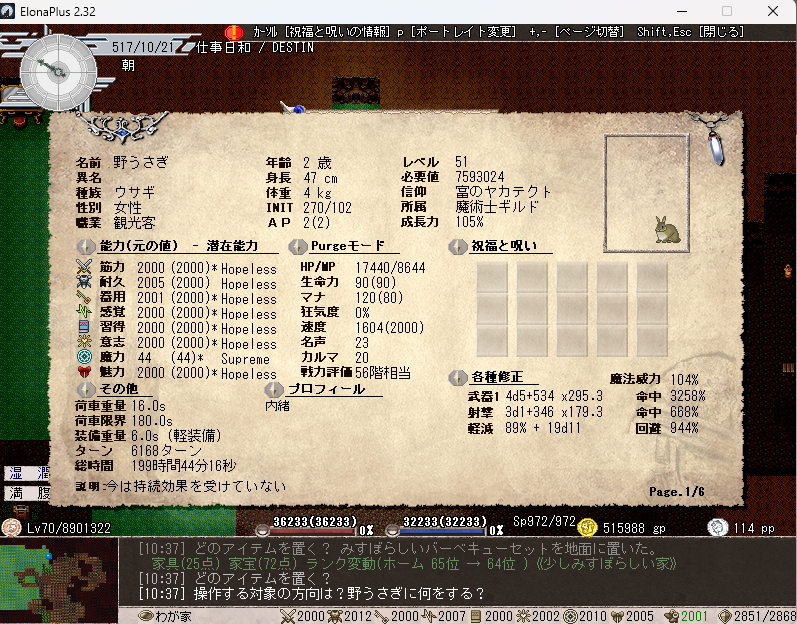Click the 各種修正 section header bullet
This screenshot has height=624, width=797.
[458, 378]
